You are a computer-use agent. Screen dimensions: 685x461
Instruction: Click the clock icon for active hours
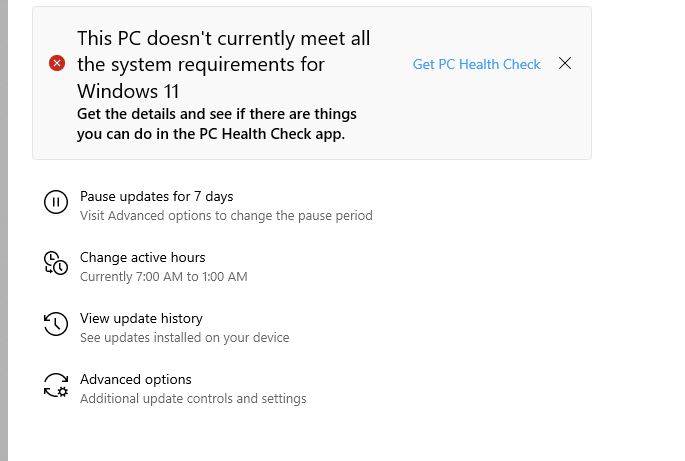tap(55, 264)
